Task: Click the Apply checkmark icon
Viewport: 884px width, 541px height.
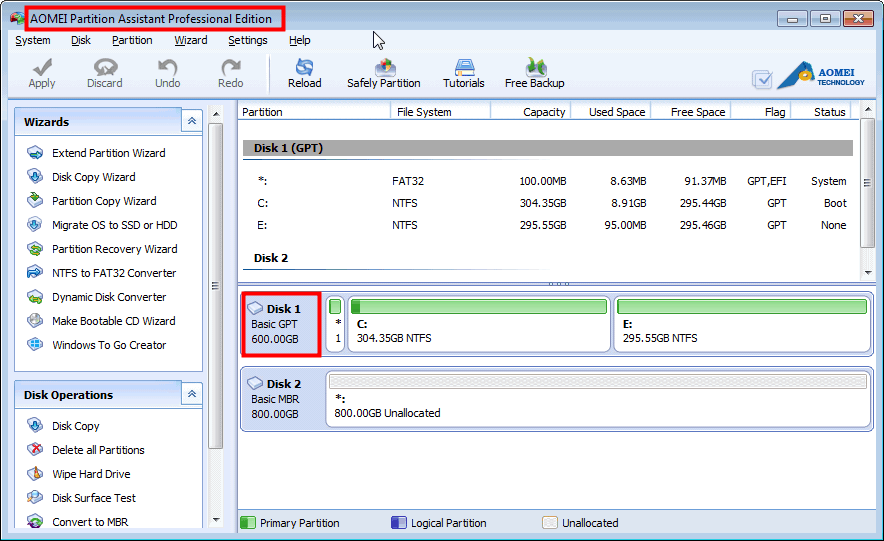Action: pos(42,67)
